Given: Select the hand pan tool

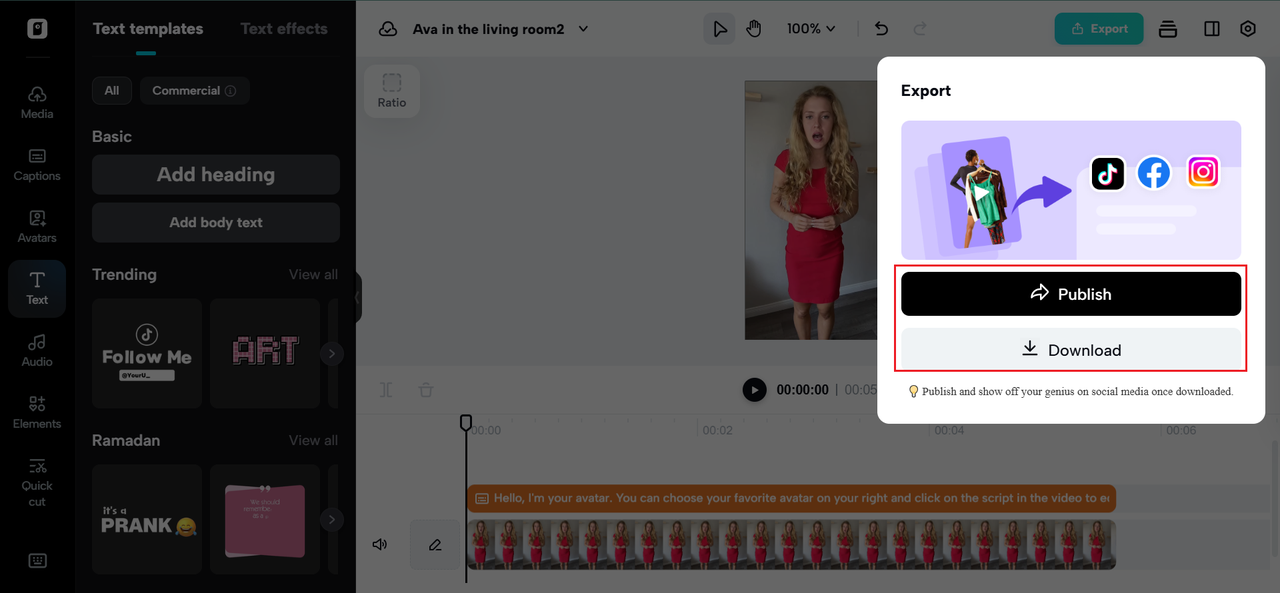Looking at the screenshot, I should pyautogui.click(x=754, y=29).
